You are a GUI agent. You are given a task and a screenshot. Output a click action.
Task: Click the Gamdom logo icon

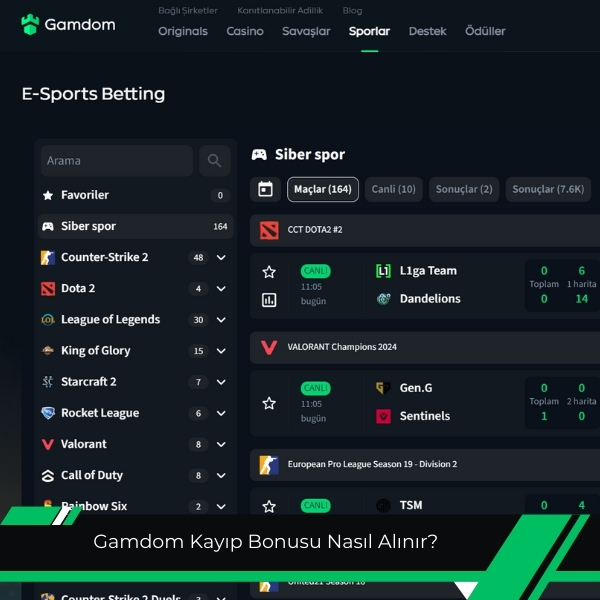[x=30, y=25]
